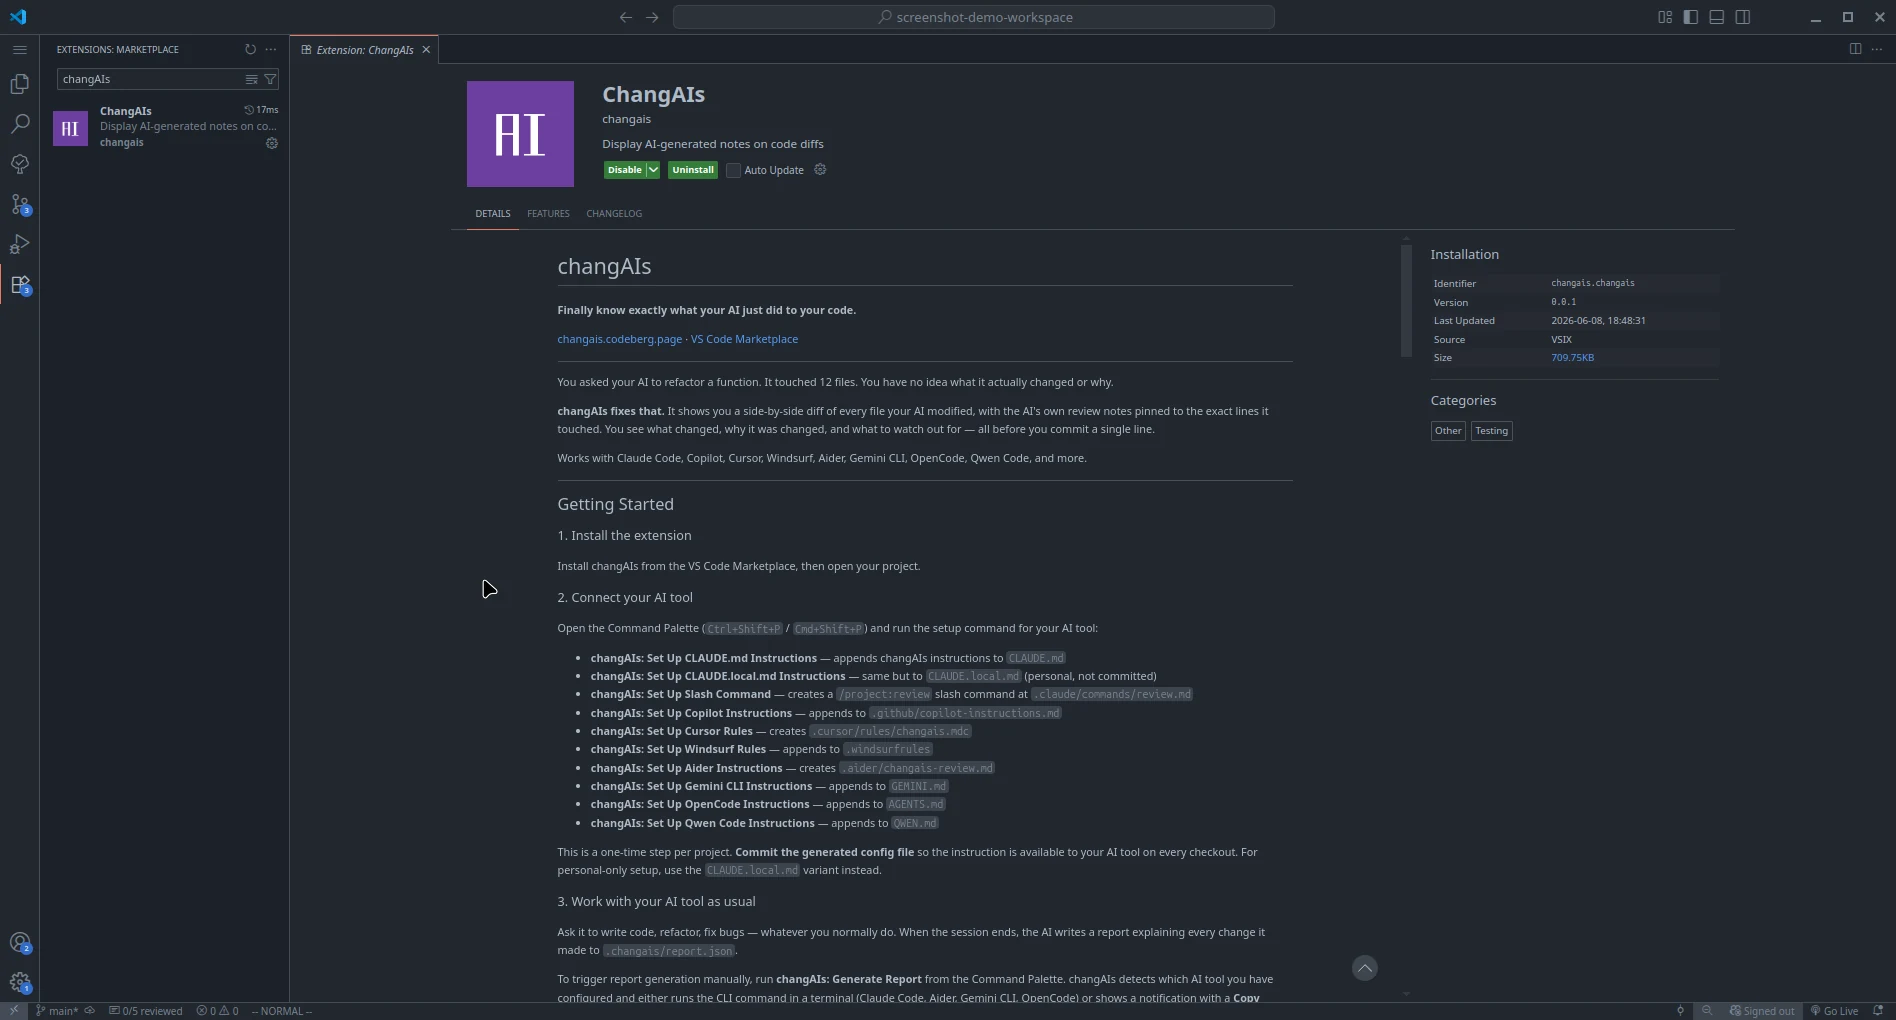
Task: Click the 0/5 reviewed status item
Action: click(146, 1011)
